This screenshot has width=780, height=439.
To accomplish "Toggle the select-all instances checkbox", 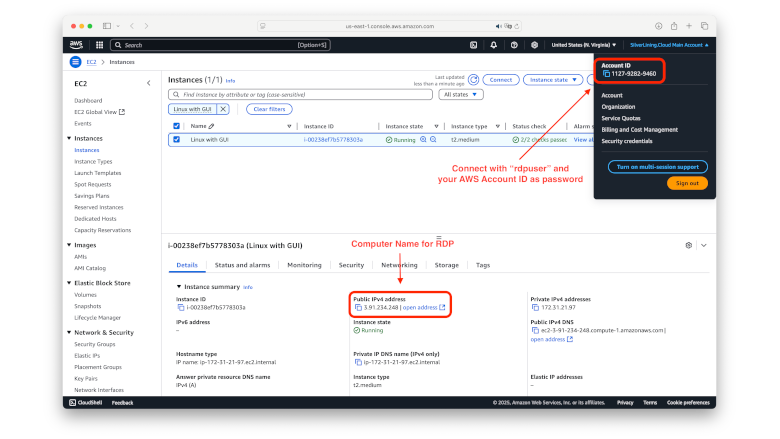I will (176, 126).
